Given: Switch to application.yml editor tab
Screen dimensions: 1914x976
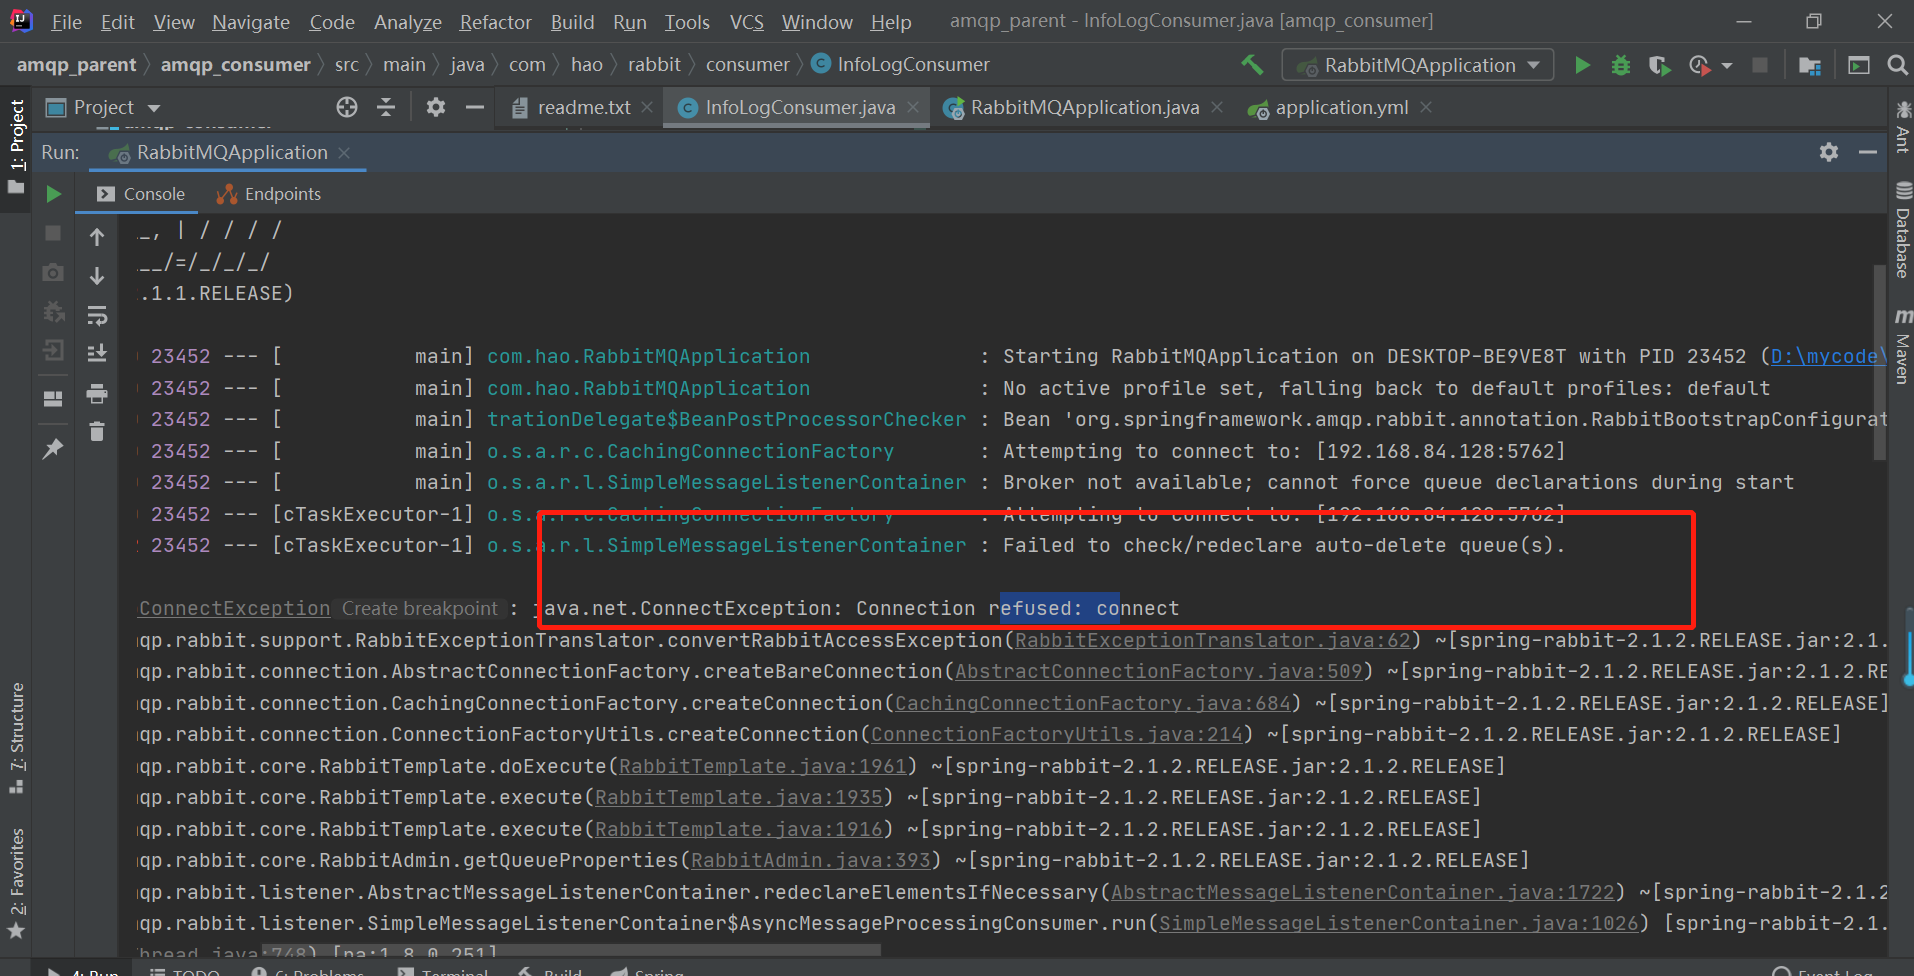Looking at the screenshot, I should 1341,107.
